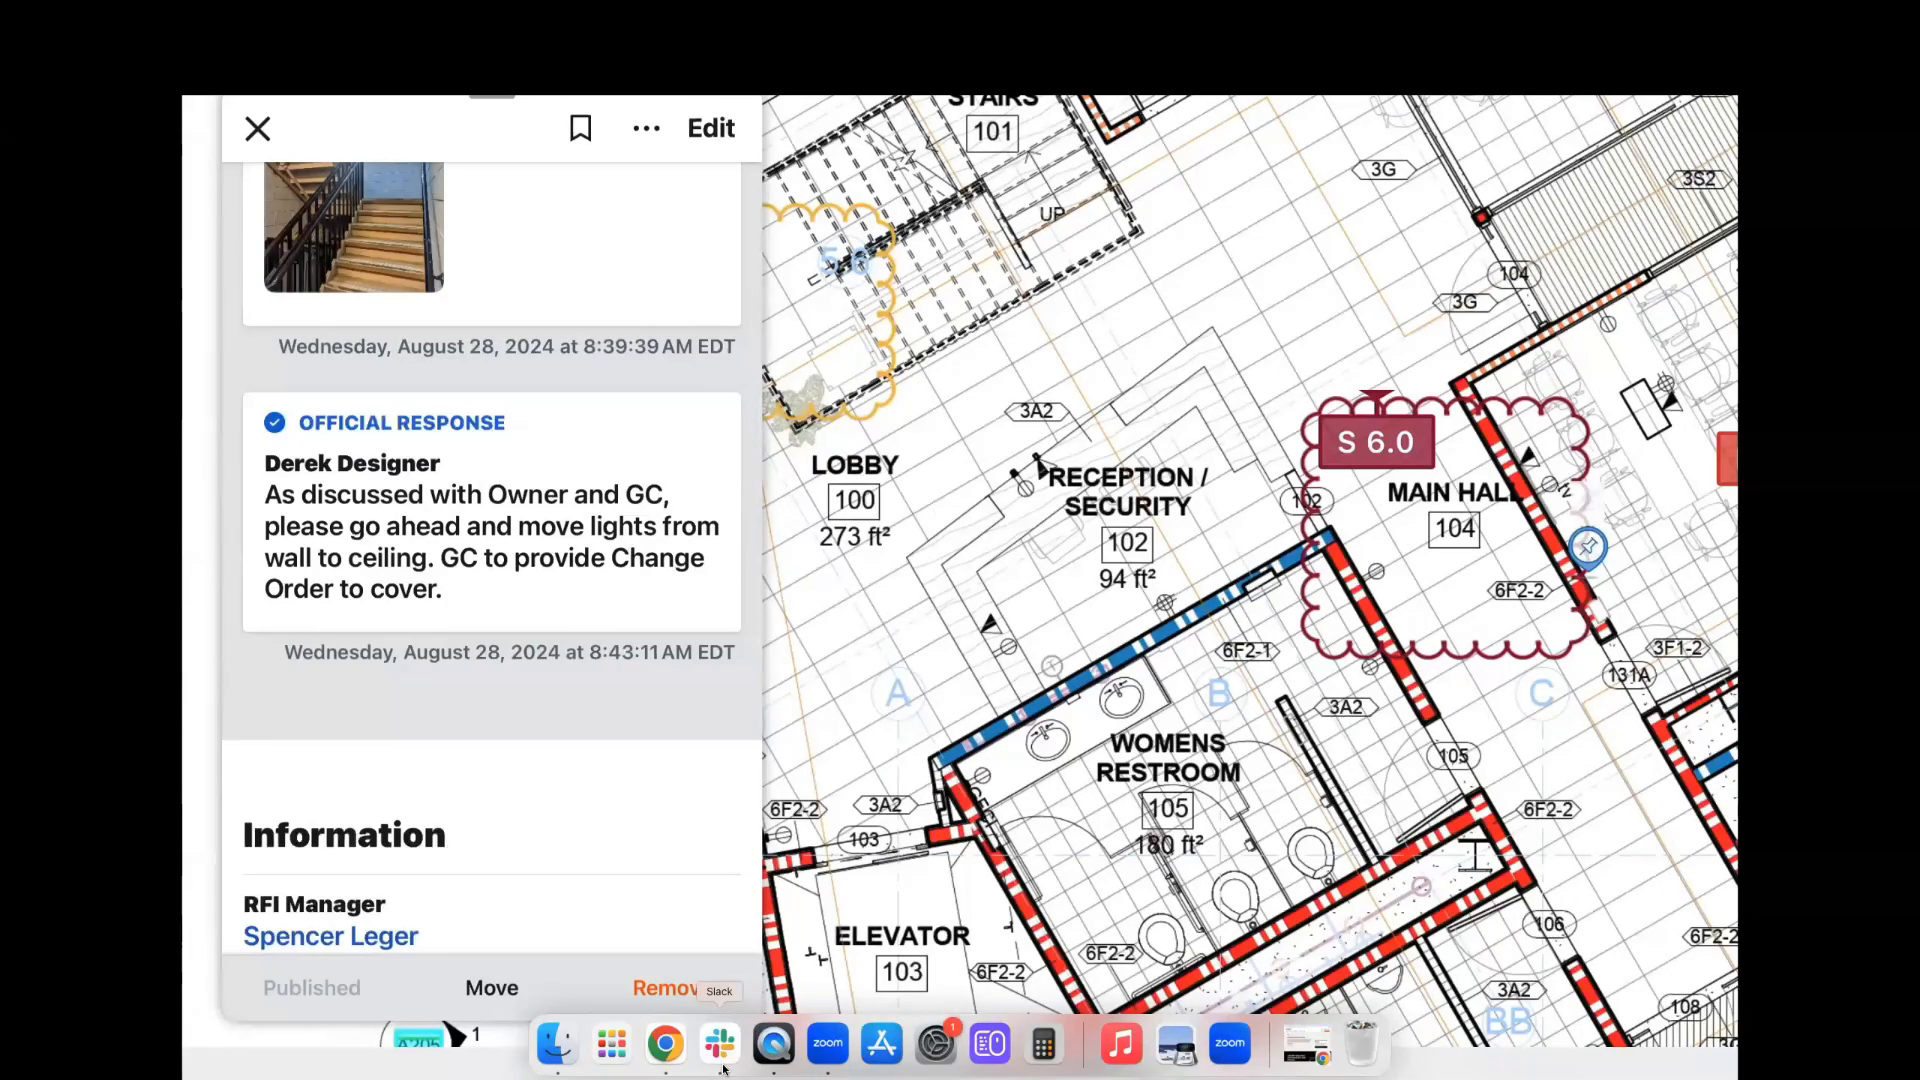Select Derek Designer's official response card
This screenshot has width=1920, height=1080.
tap(490, 512)
